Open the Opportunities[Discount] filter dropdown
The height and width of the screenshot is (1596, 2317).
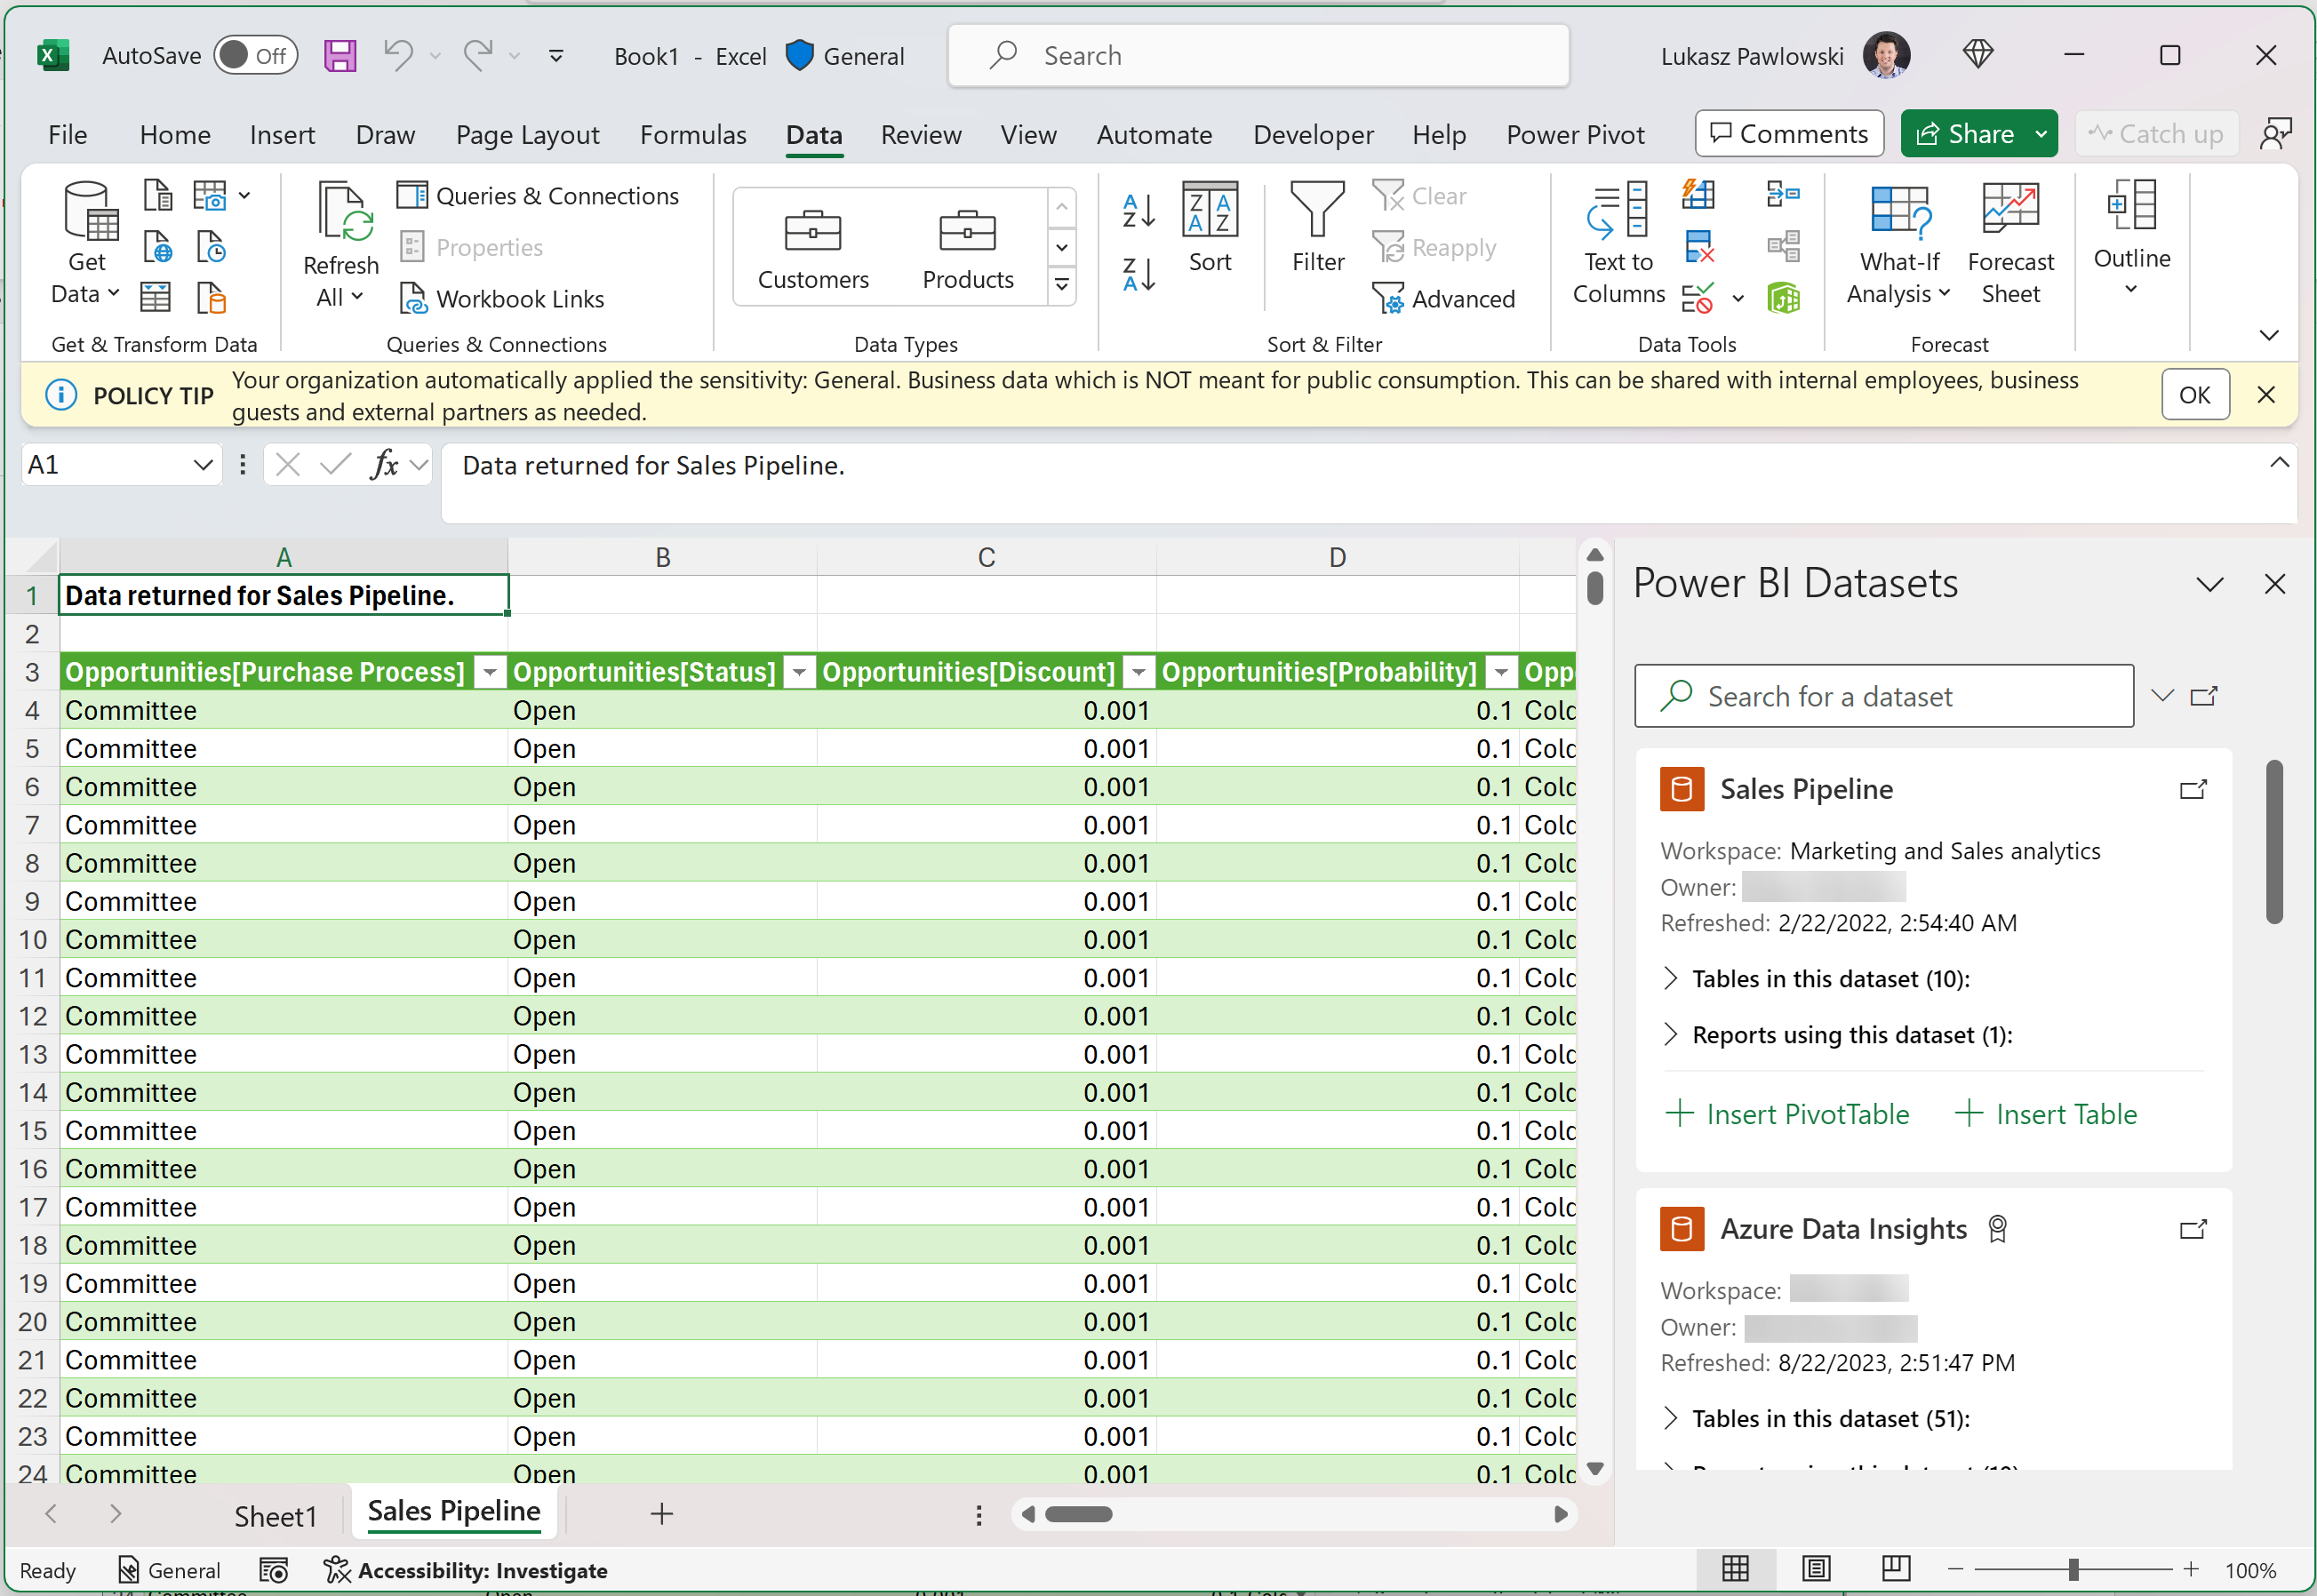[x=1138, y=672]
